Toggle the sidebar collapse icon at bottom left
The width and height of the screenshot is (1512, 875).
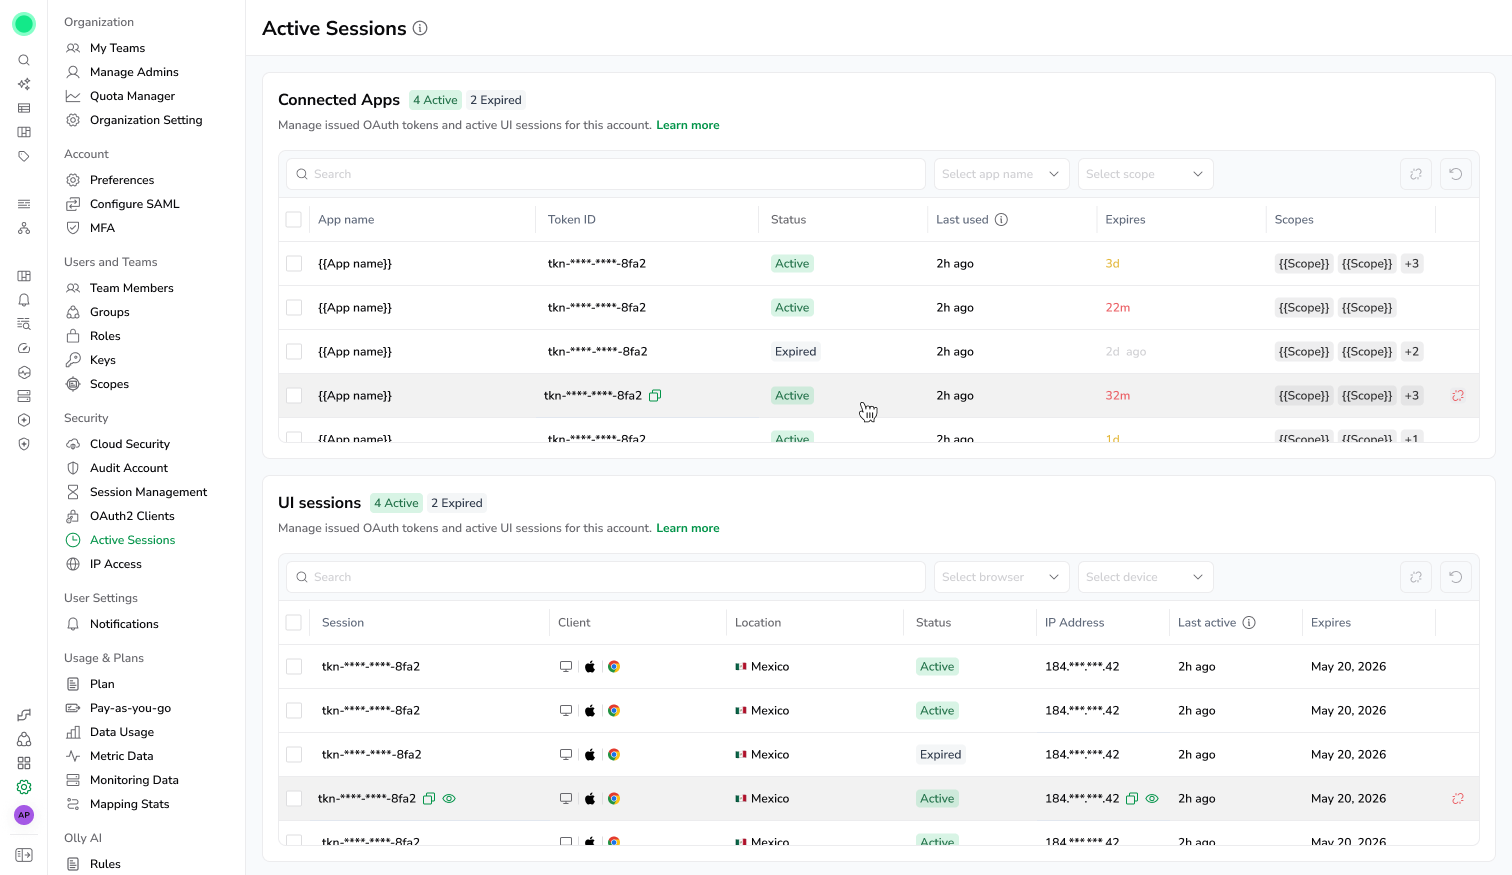(24, 855)
